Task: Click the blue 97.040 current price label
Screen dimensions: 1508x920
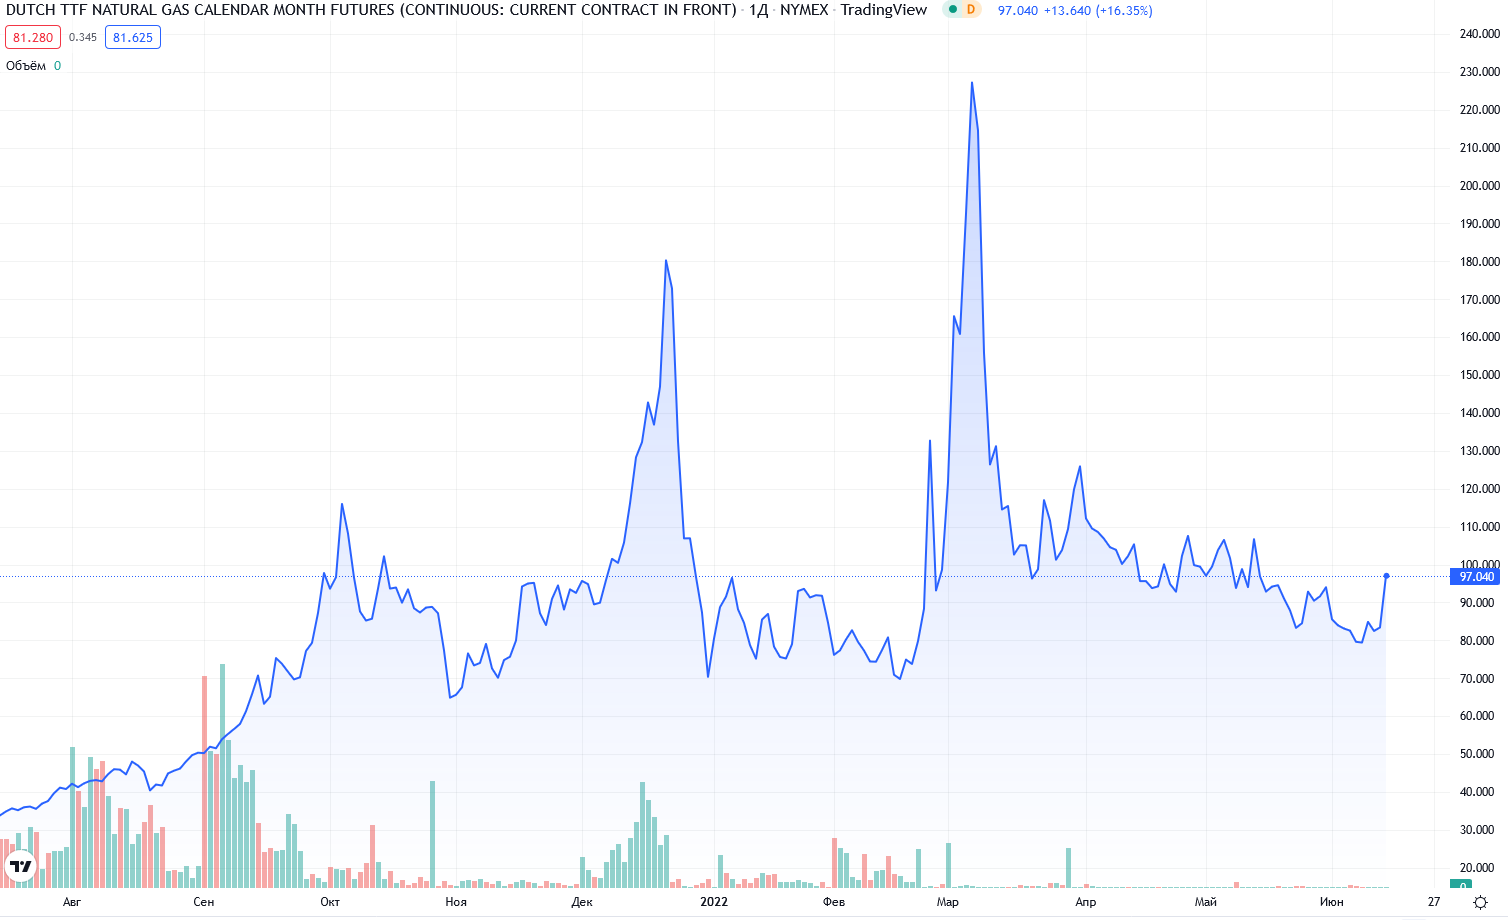Action: coord(1476,577)
